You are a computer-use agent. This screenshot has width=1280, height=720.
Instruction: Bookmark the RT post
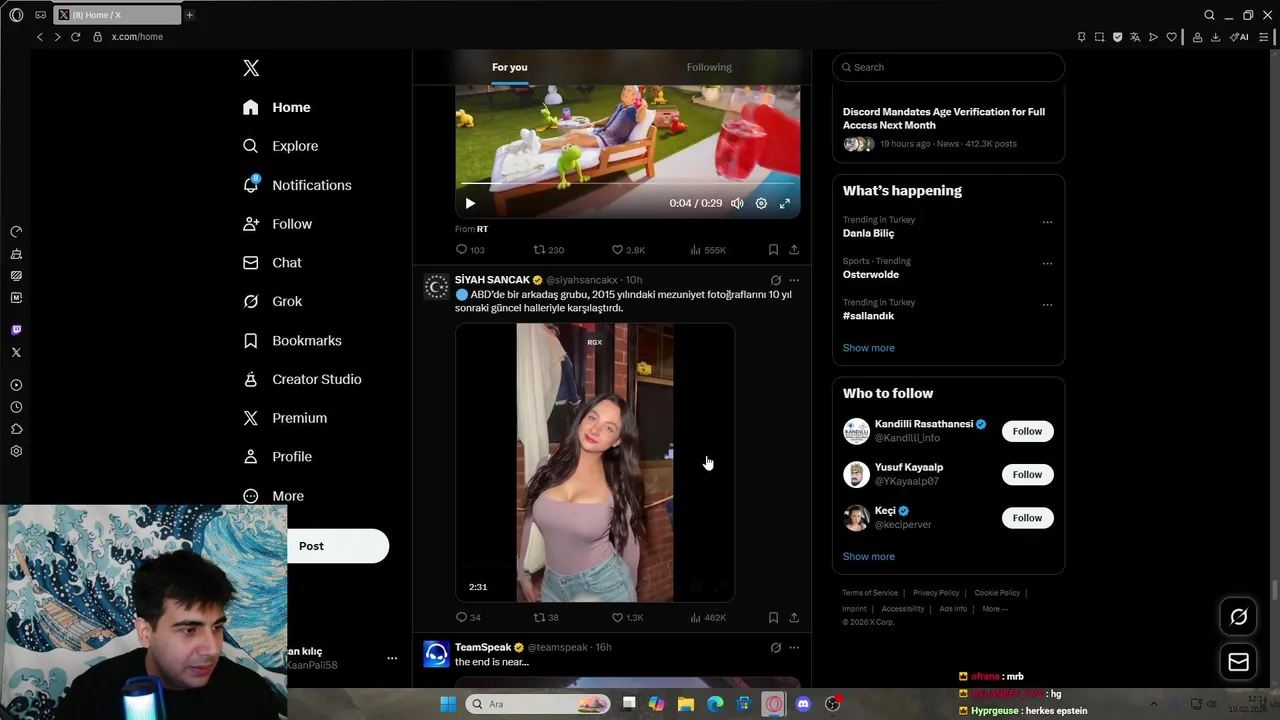coord(773,250)
